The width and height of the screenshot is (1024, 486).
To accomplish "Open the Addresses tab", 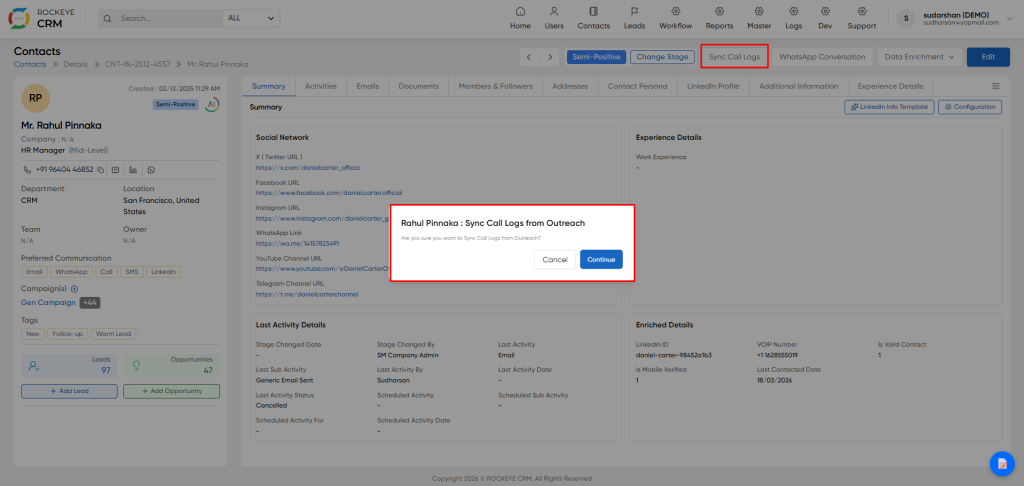I will tap(570, 86).
